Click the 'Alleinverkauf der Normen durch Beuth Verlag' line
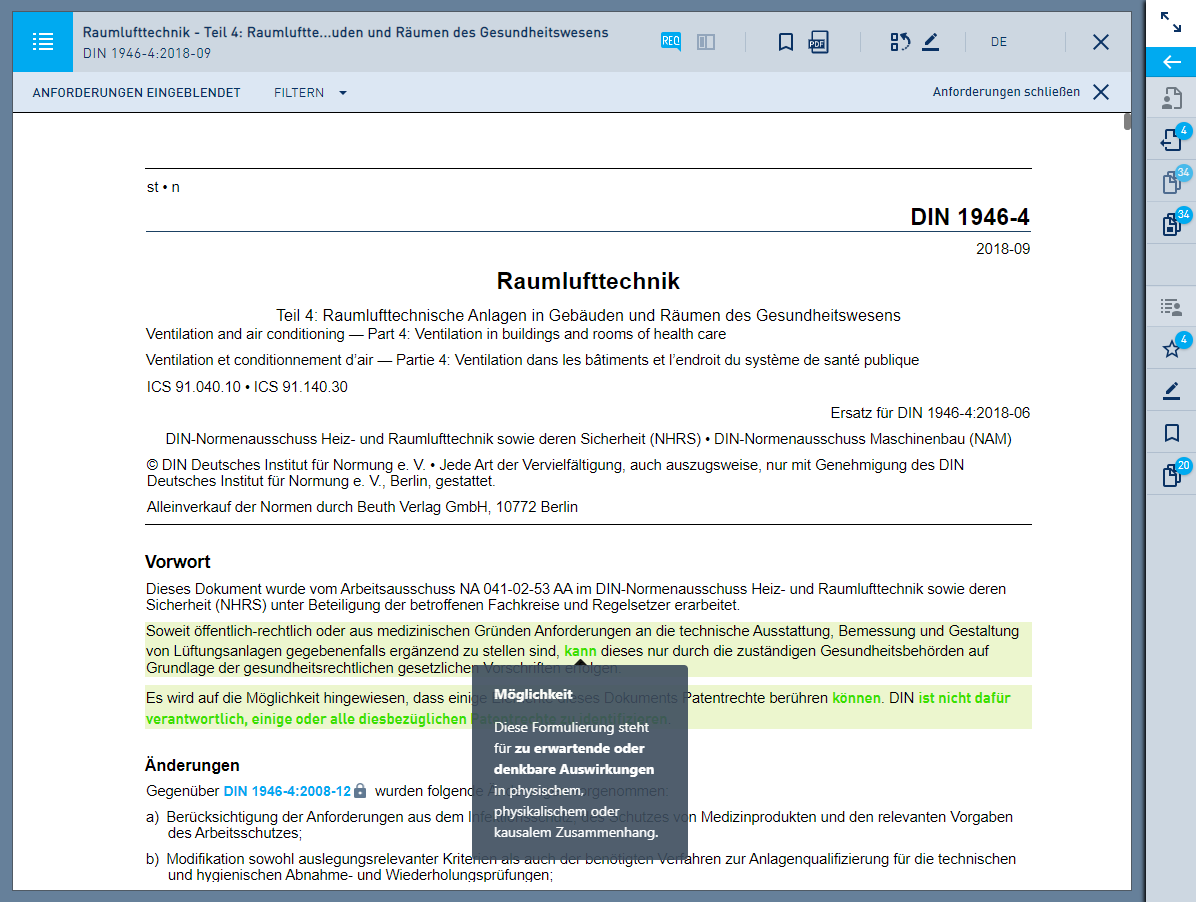 (362, 507)
